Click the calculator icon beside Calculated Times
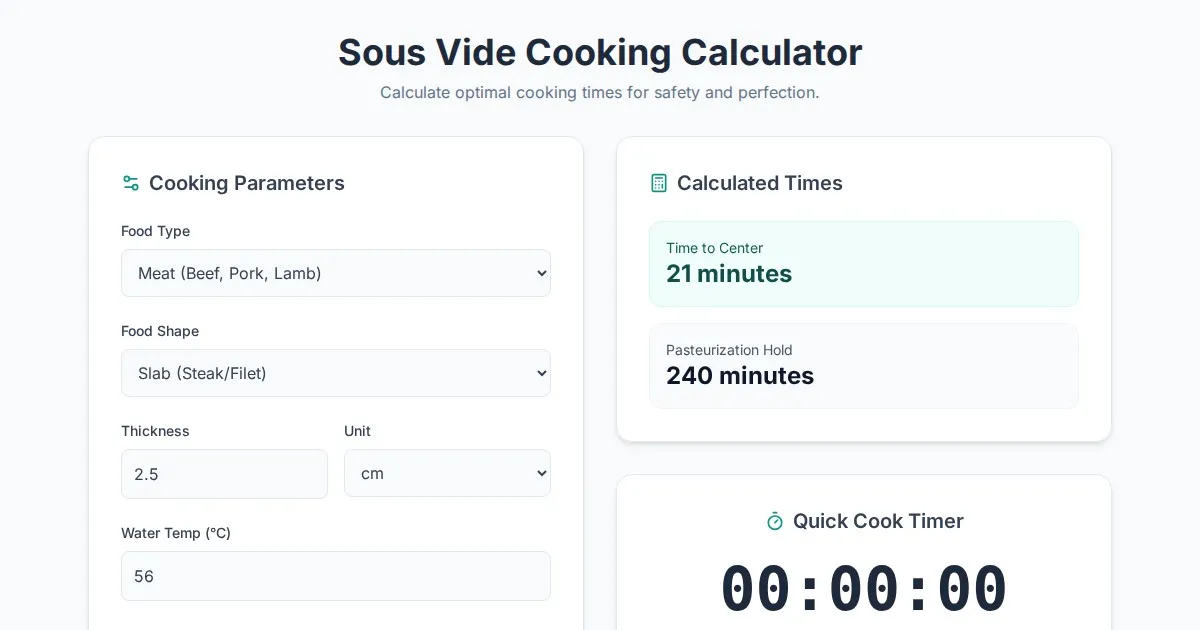Screen dimensions: 1200x630 coord(659,183)
